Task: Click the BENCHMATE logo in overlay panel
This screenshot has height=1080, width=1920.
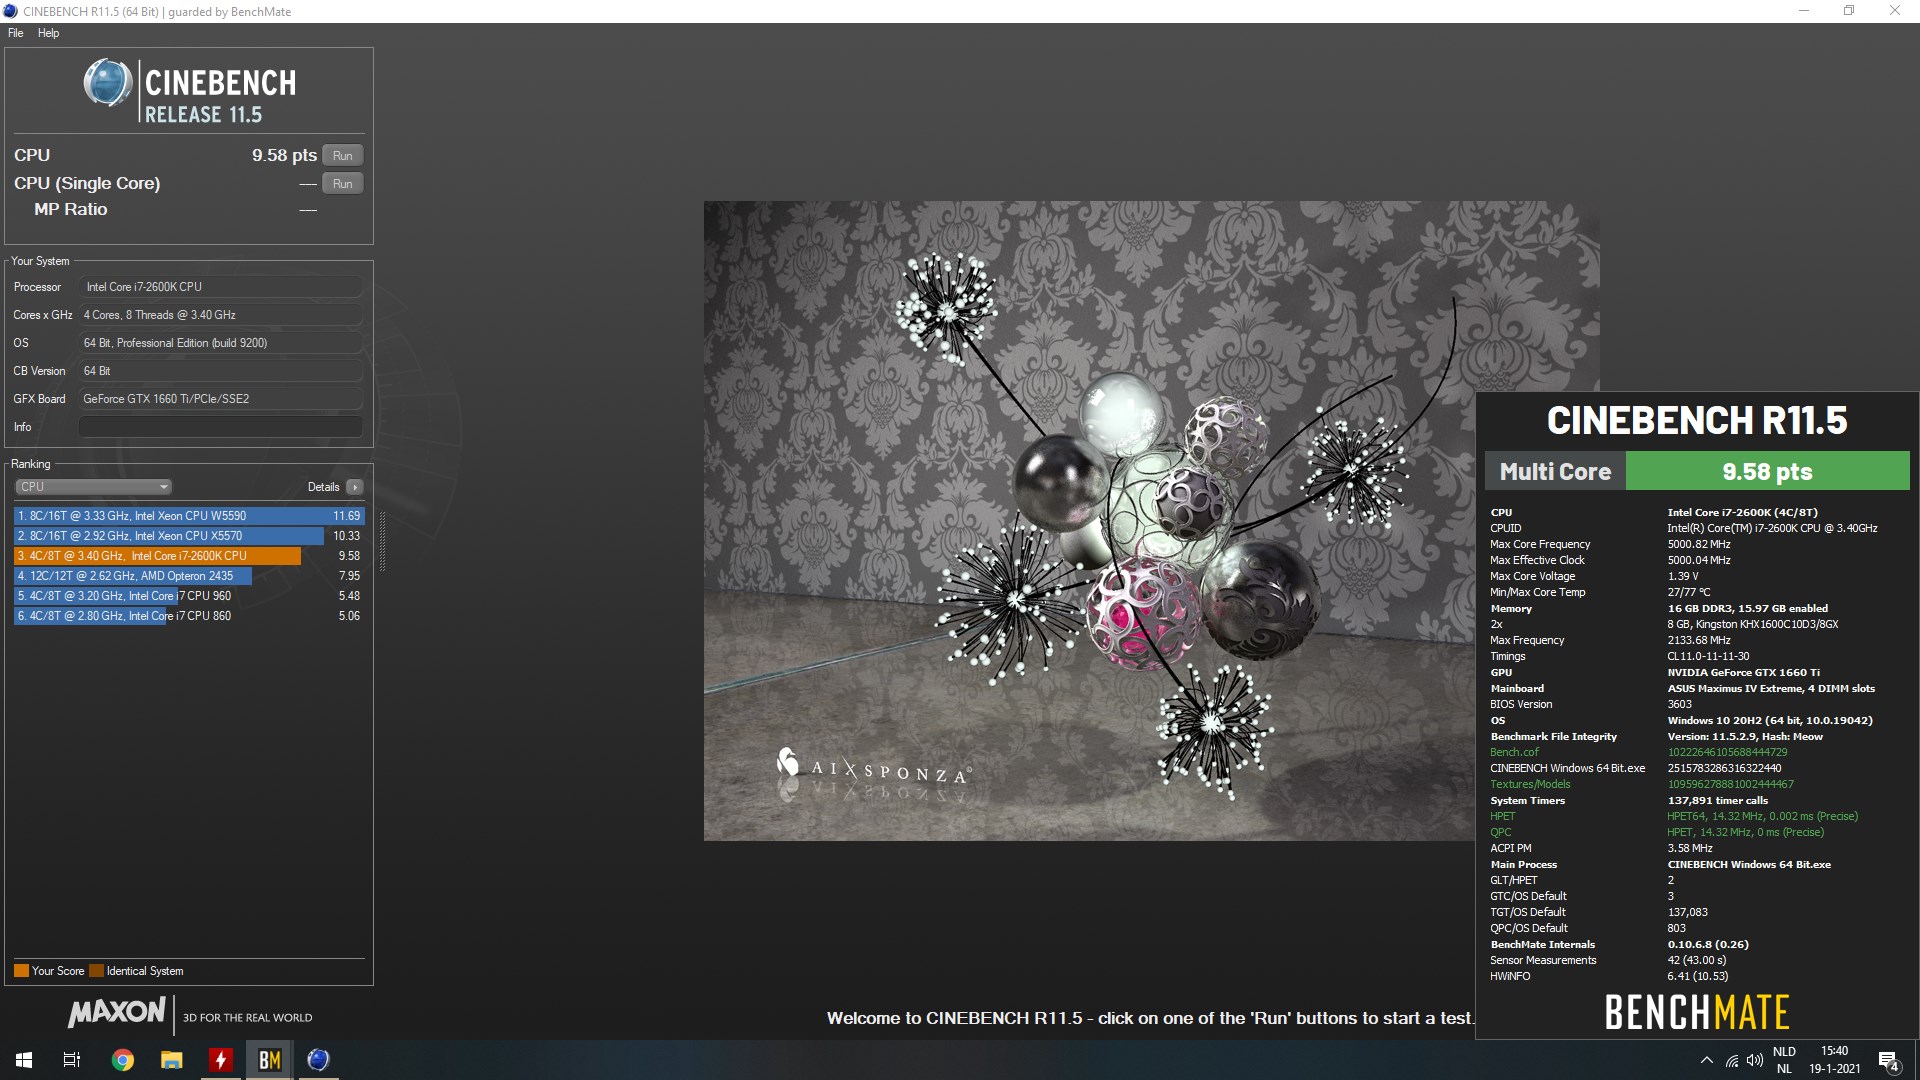Action: pos(1697,1012)
